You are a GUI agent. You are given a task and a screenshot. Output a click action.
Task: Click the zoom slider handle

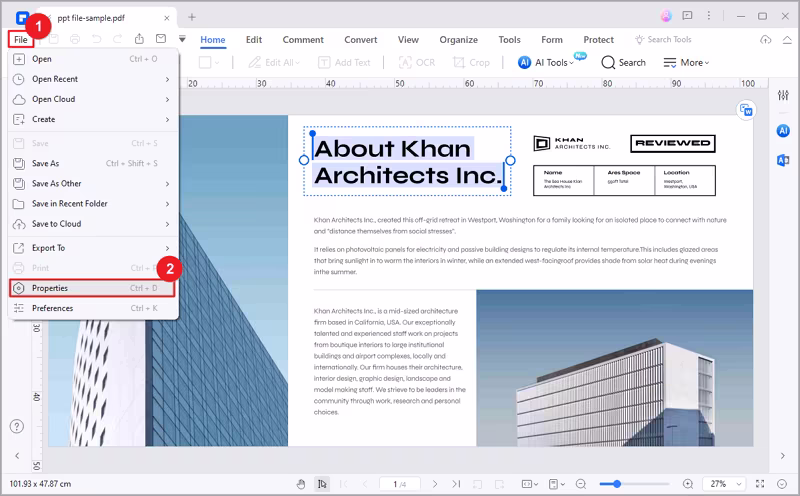click(617, 484)
